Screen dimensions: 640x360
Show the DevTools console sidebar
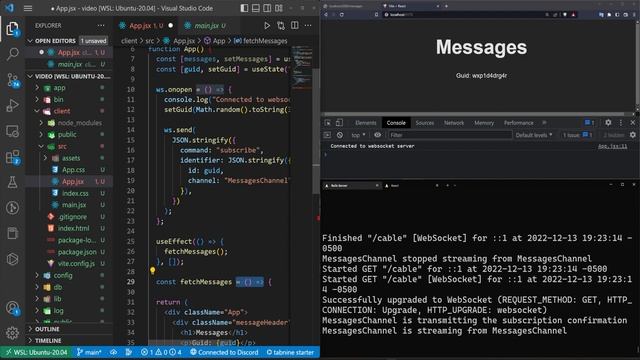click(327, 135)
